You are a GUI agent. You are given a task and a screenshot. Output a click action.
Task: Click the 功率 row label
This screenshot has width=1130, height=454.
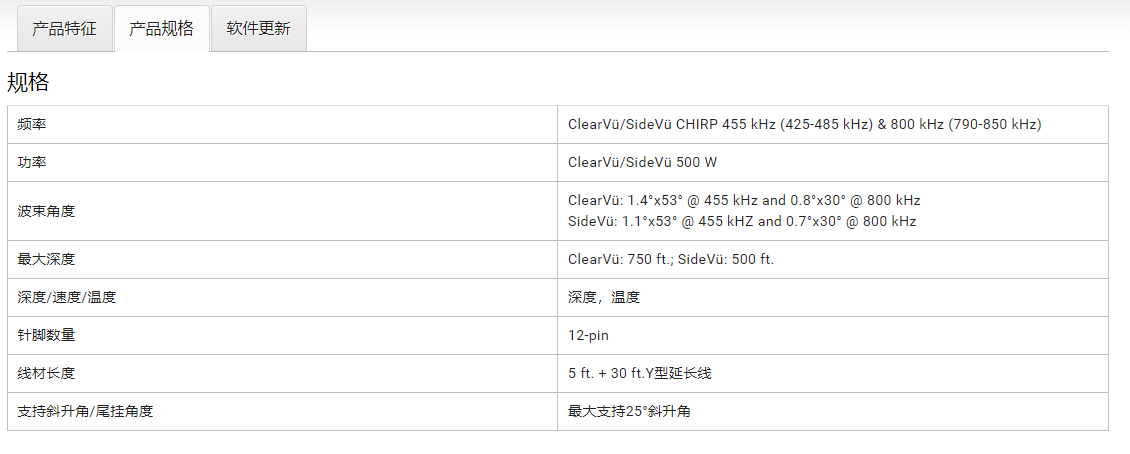point(32,162)
